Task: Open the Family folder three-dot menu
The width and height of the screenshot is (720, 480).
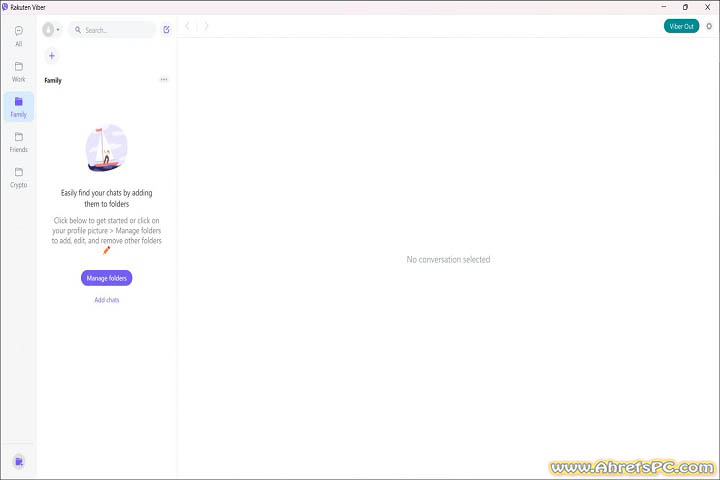Action: (164, 79)
